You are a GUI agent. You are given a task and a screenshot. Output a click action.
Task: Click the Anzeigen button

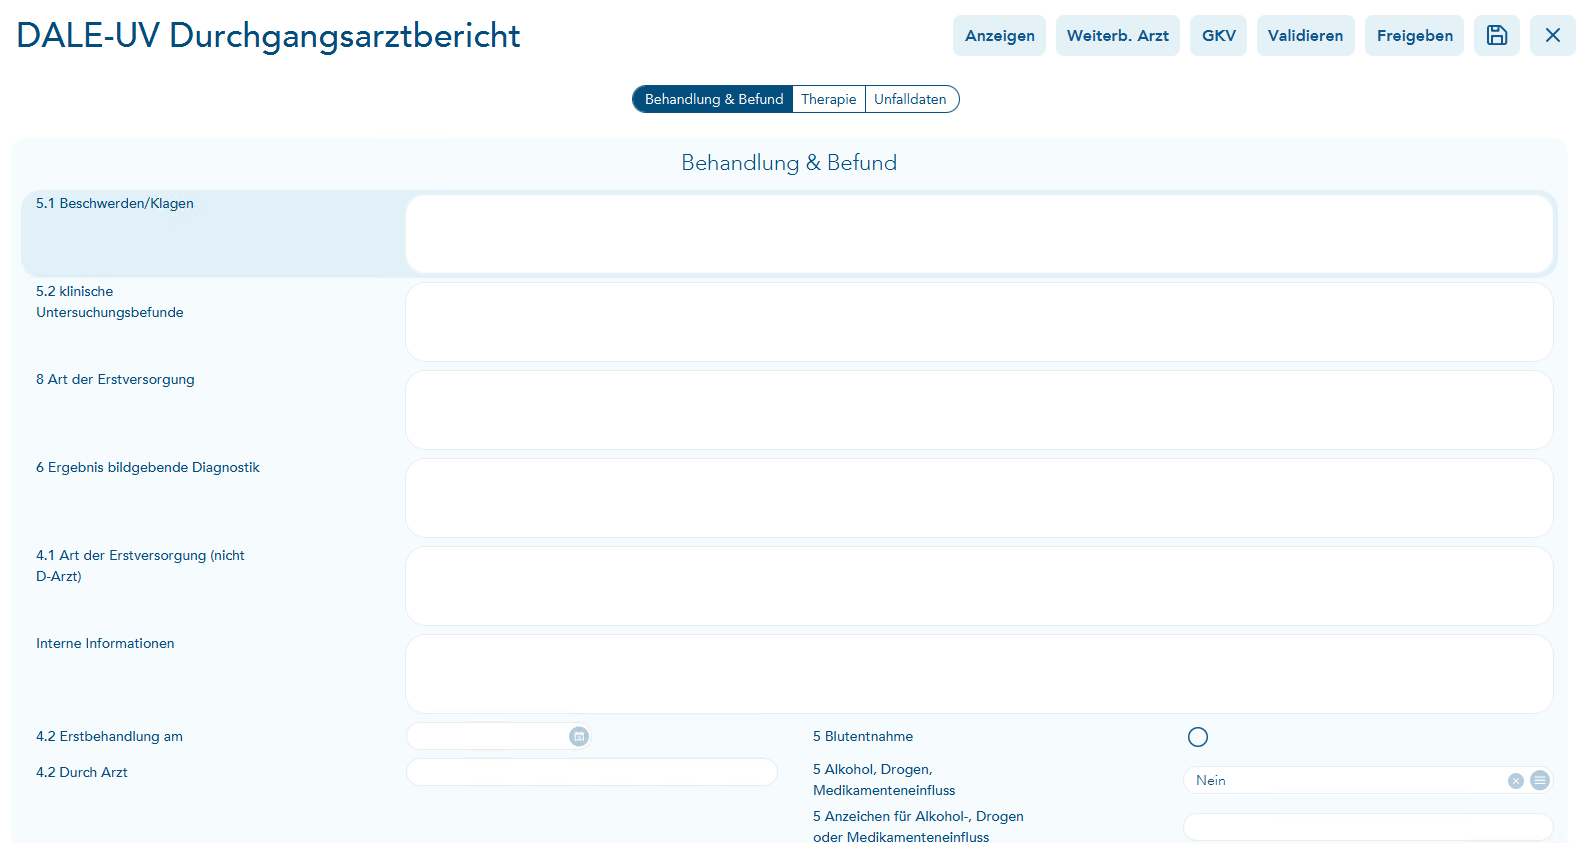pos(999,35)
